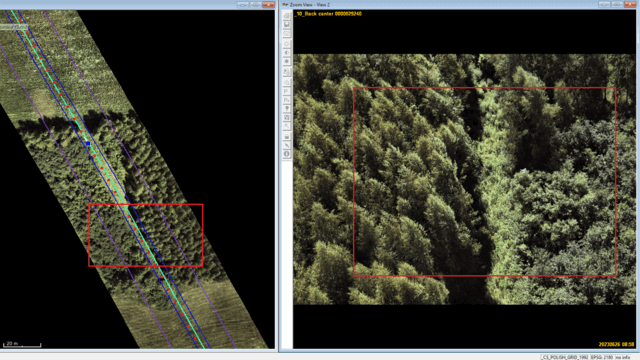Close the left map view window
640x360 pixels.
[269, 4]
